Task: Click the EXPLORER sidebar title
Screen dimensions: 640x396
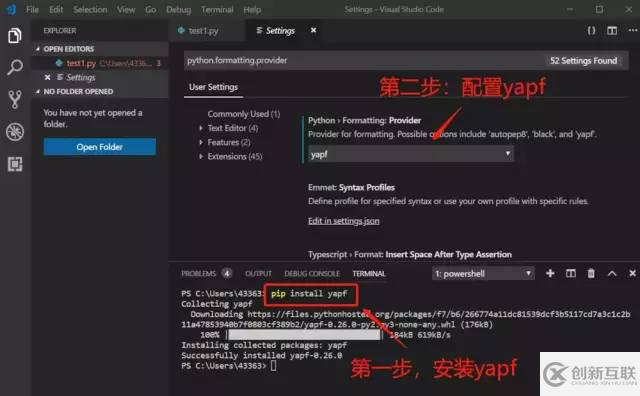Action: point(60,31)
